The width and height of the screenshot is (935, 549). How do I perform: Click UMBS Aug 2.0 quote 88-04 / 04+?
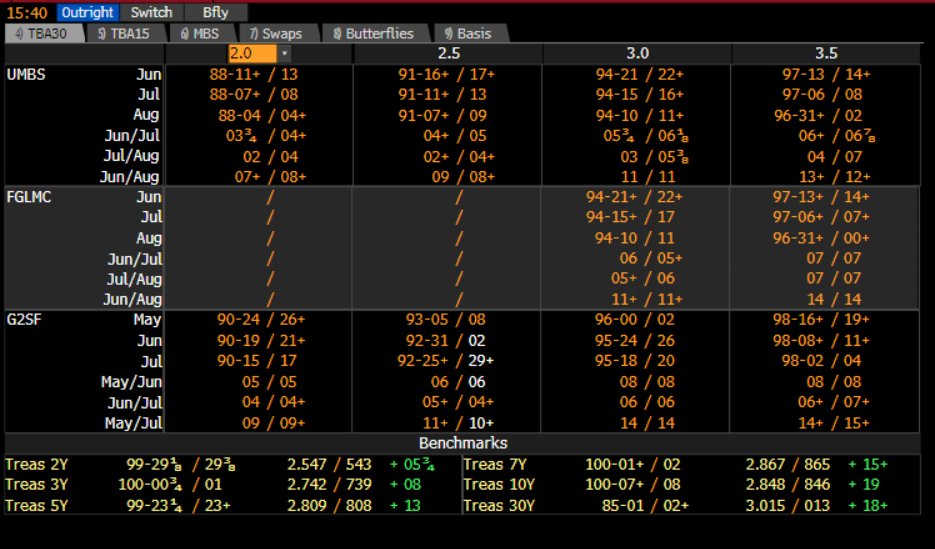point(262,115)
